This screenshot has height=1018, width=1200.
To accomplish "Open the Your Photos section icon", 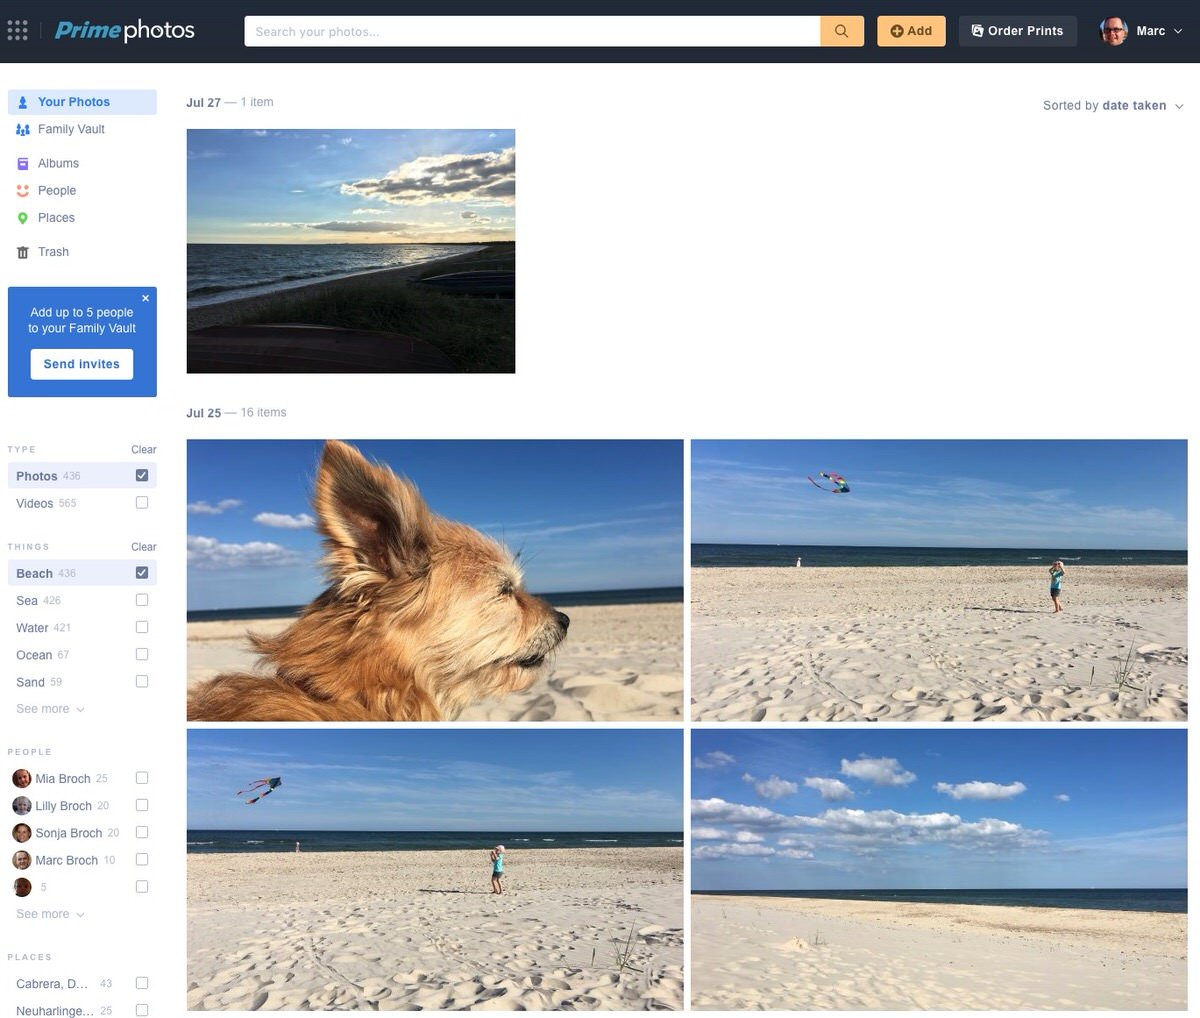I will click(x=22, y=101).
